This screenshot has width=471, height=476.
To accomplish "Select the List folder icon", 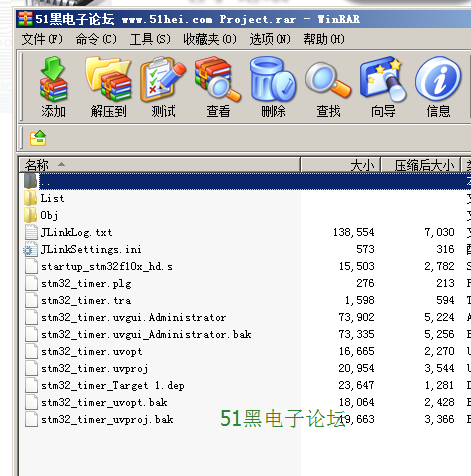I will 30,198.
